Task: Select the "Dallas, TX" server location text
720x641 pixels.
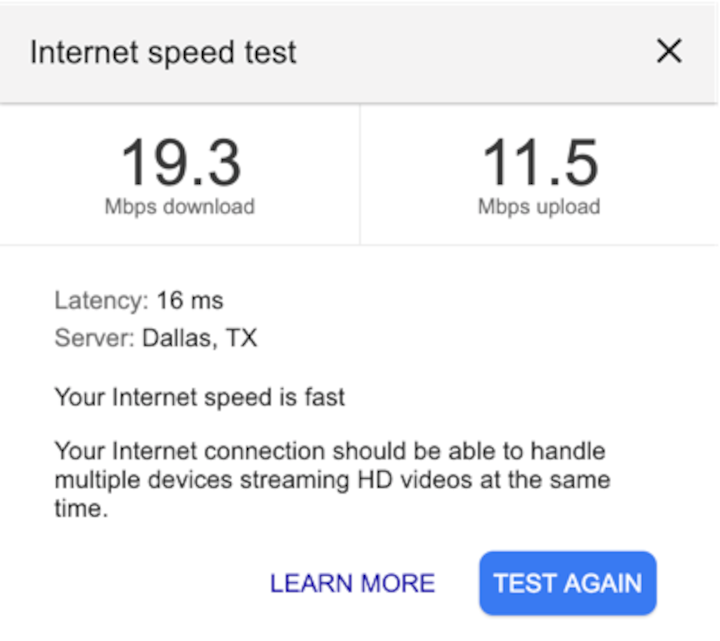Action: point(199,338)
